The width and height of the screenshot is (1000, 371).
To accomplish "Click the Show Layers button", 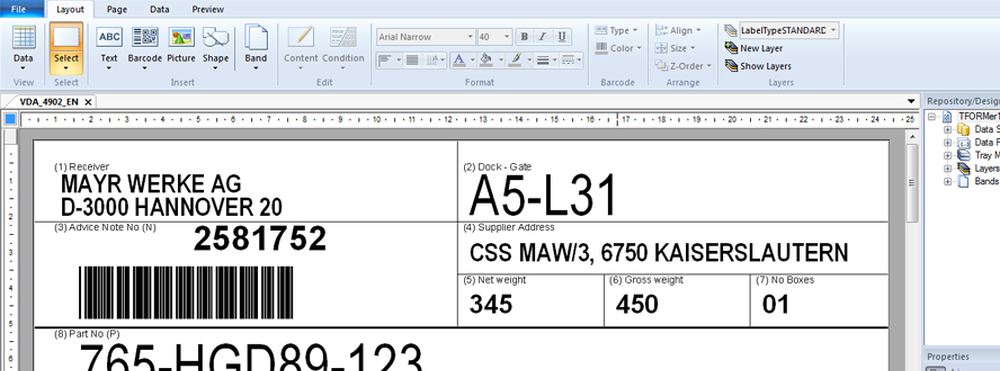I will pyautogui.click(x=758, y=66).
